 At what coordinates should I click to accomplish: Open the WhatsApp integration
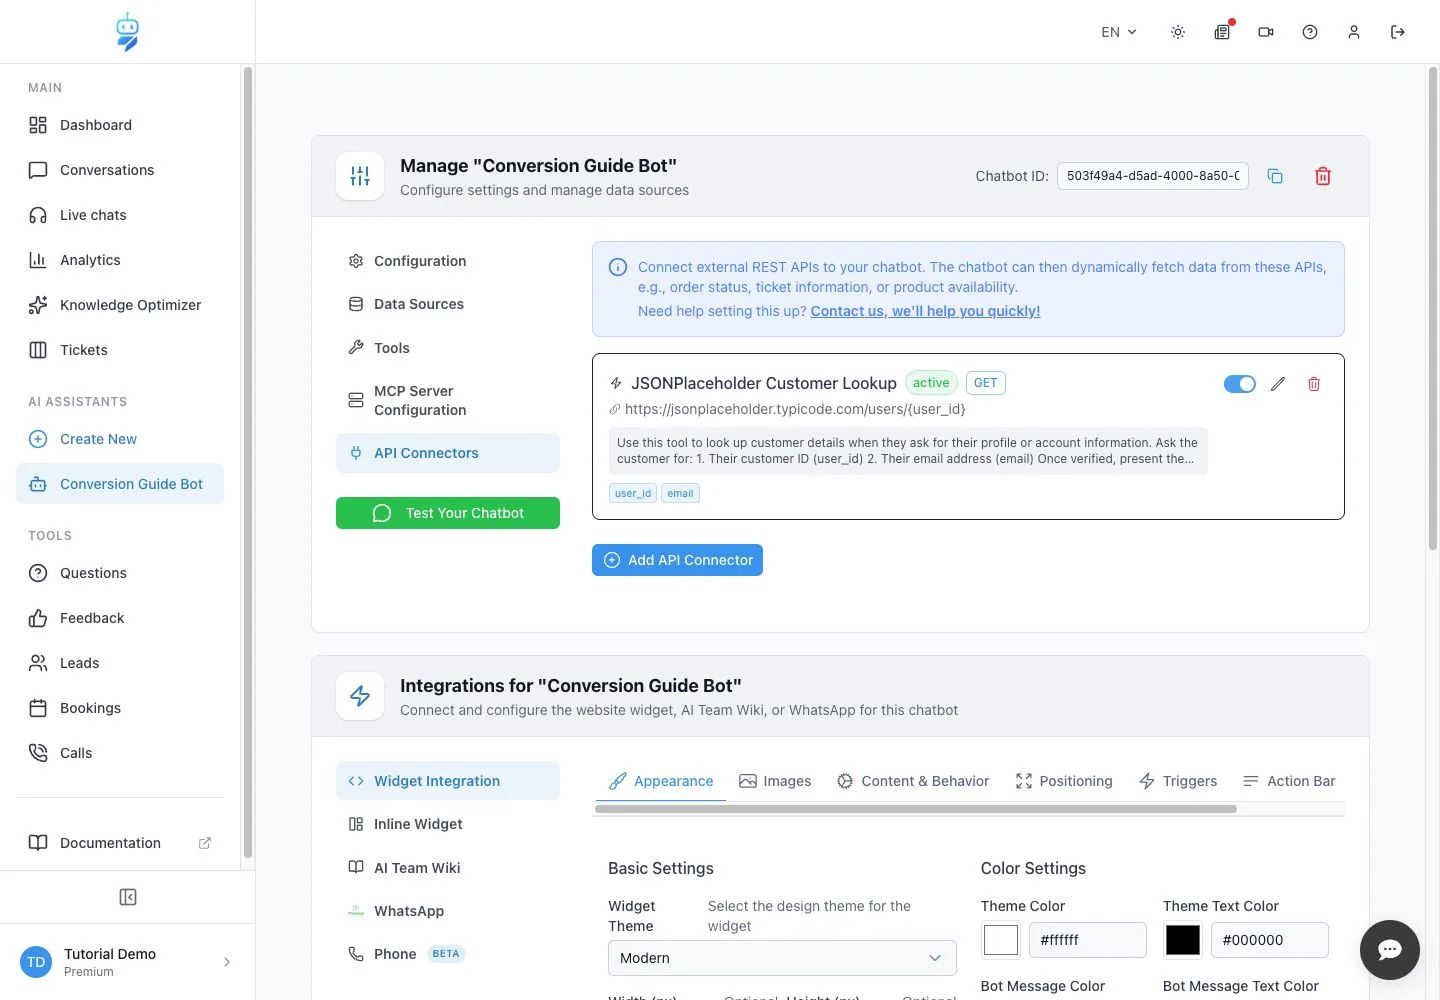pyautogui.click(x=448, y=911)
